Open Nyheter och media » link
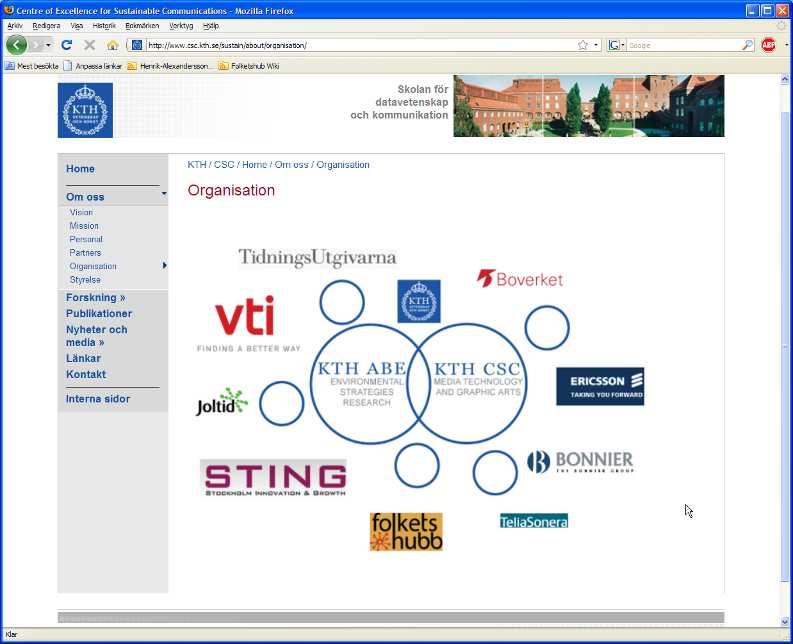The image size is (793, 644). [x=97, y=336]
